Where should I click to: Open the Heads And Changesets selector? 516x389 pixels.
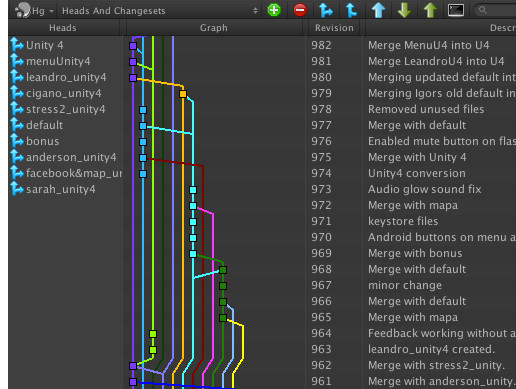pos(159,11)
